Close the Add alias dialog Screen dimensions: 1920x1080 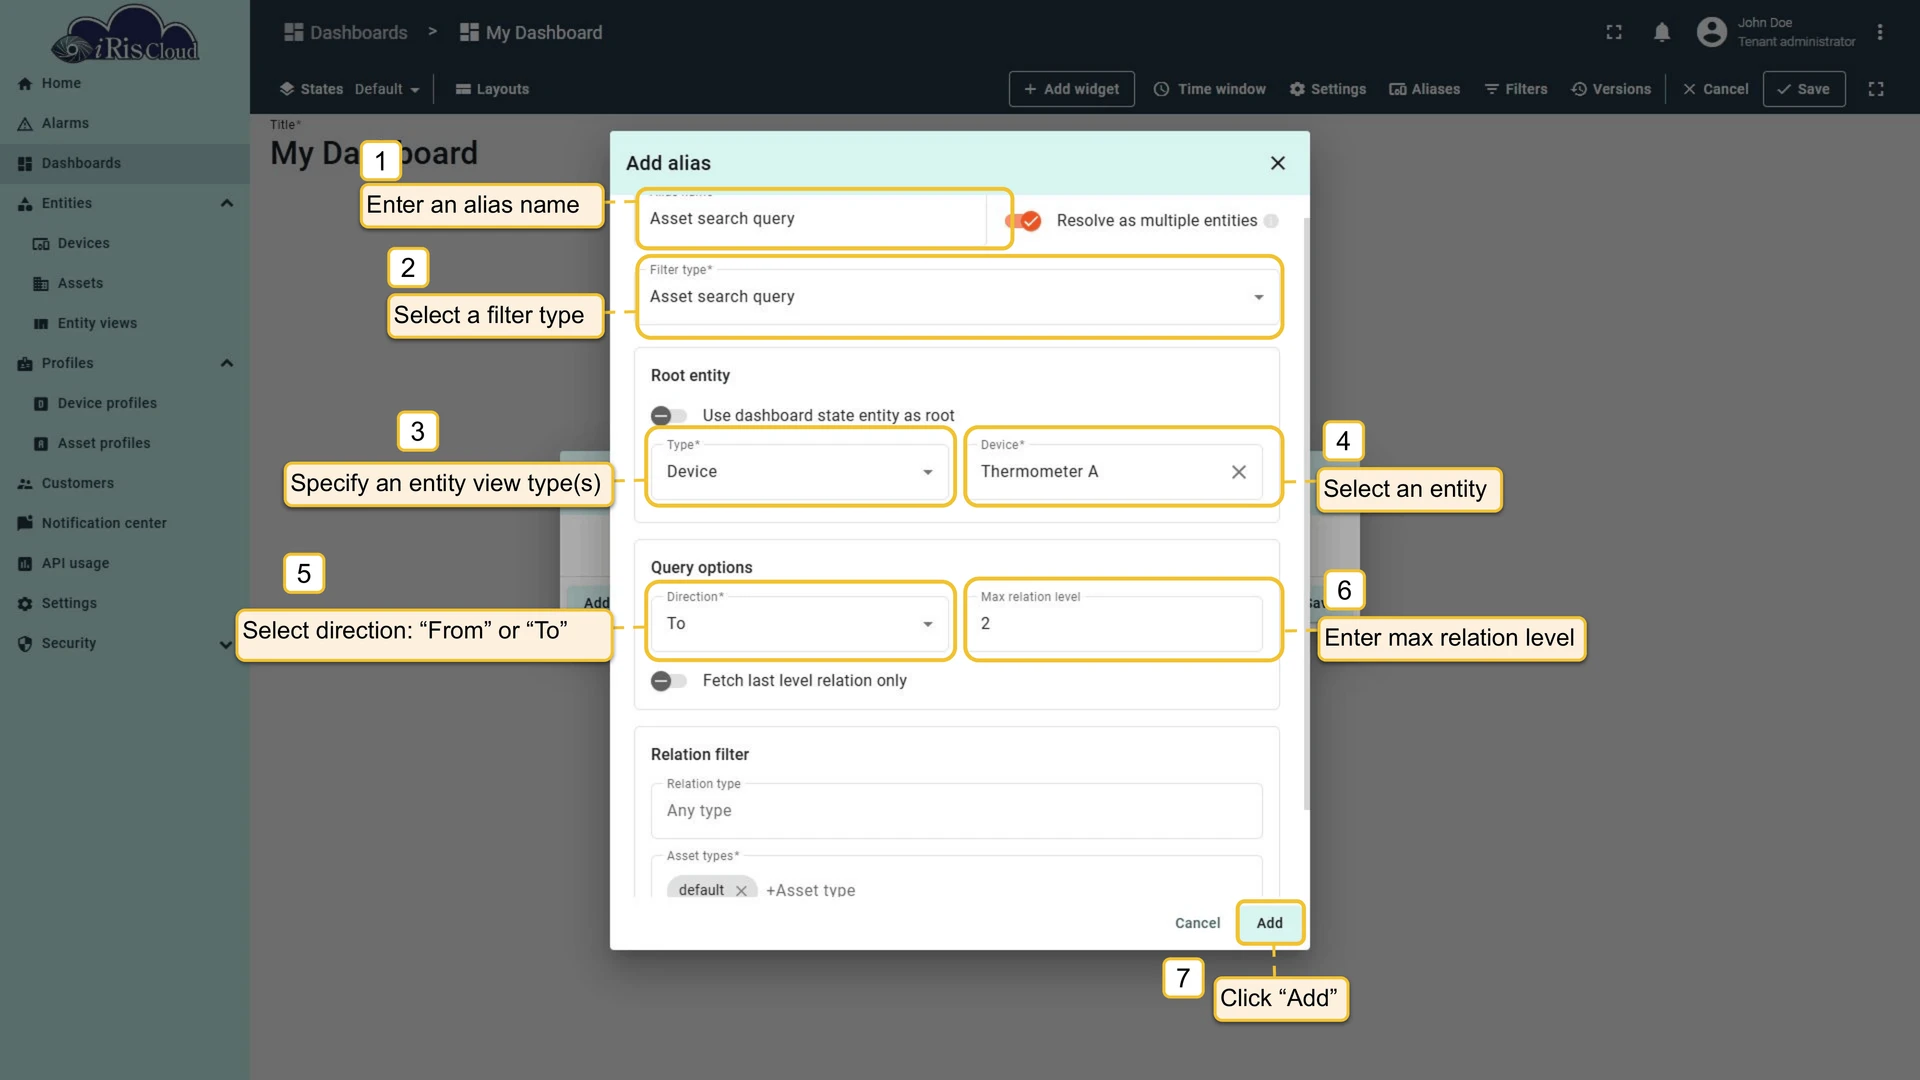(1277, 163)
